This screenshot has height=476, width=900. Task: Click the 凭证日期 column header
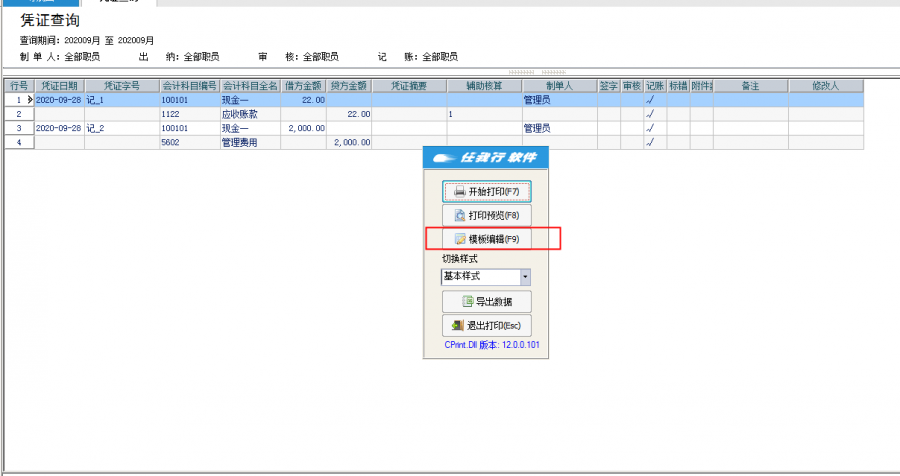click(60, 86)
